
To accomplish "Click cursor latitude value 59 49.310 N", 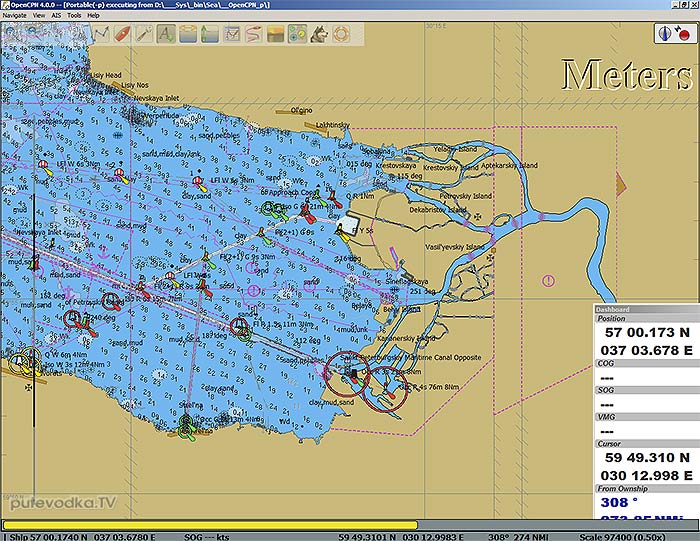I will click(647, 458).
